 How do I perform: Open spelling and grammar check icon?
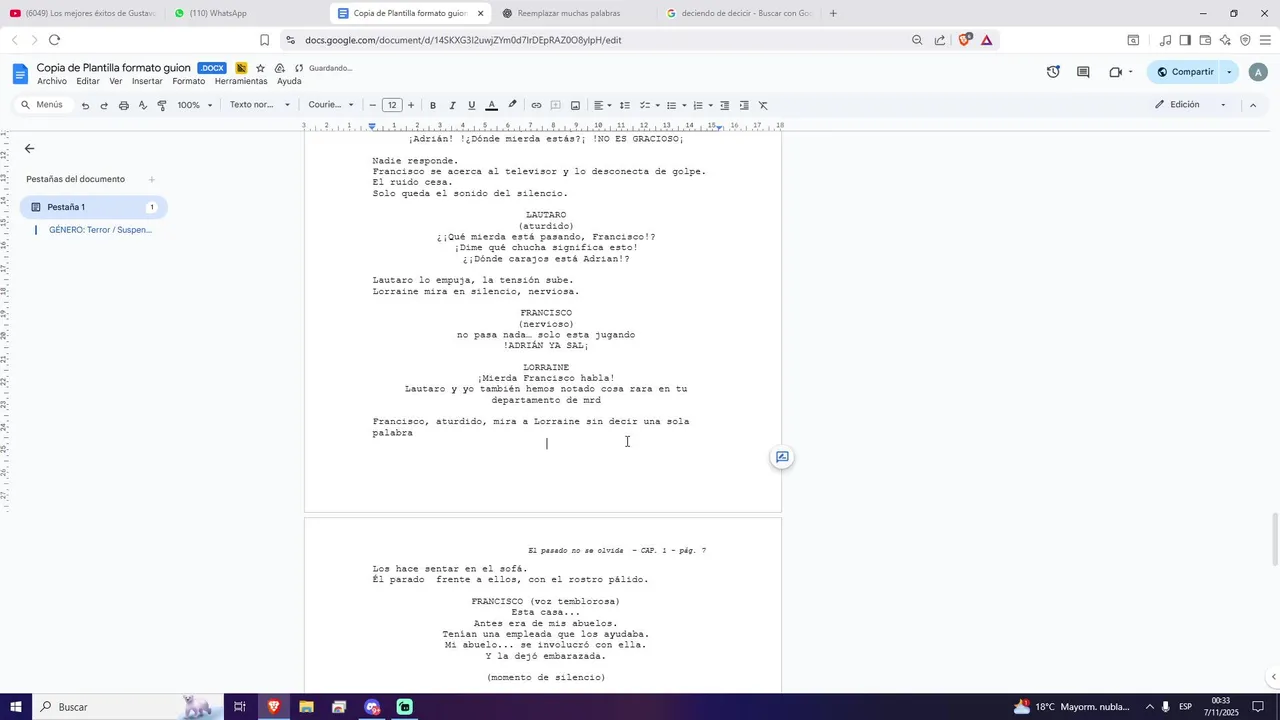point(142,105)
